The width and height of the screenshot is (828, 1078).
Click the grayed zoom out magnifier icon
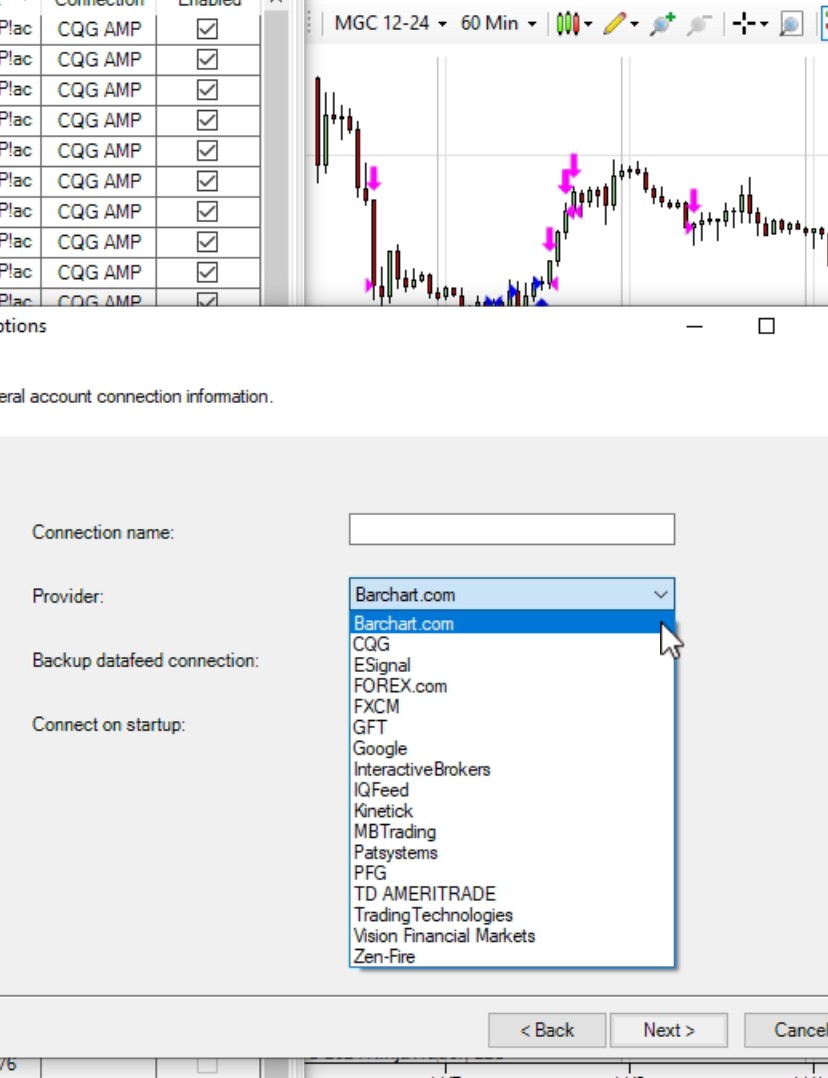coord(699,23)
